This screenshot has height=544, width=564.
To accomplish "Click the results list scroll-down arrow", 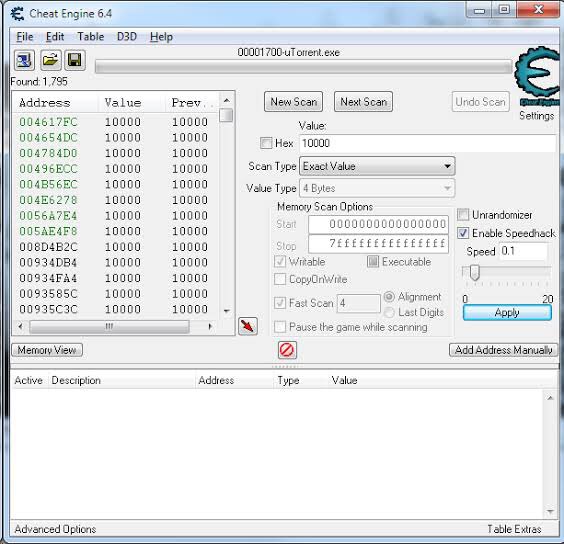I will coord(226,311).
